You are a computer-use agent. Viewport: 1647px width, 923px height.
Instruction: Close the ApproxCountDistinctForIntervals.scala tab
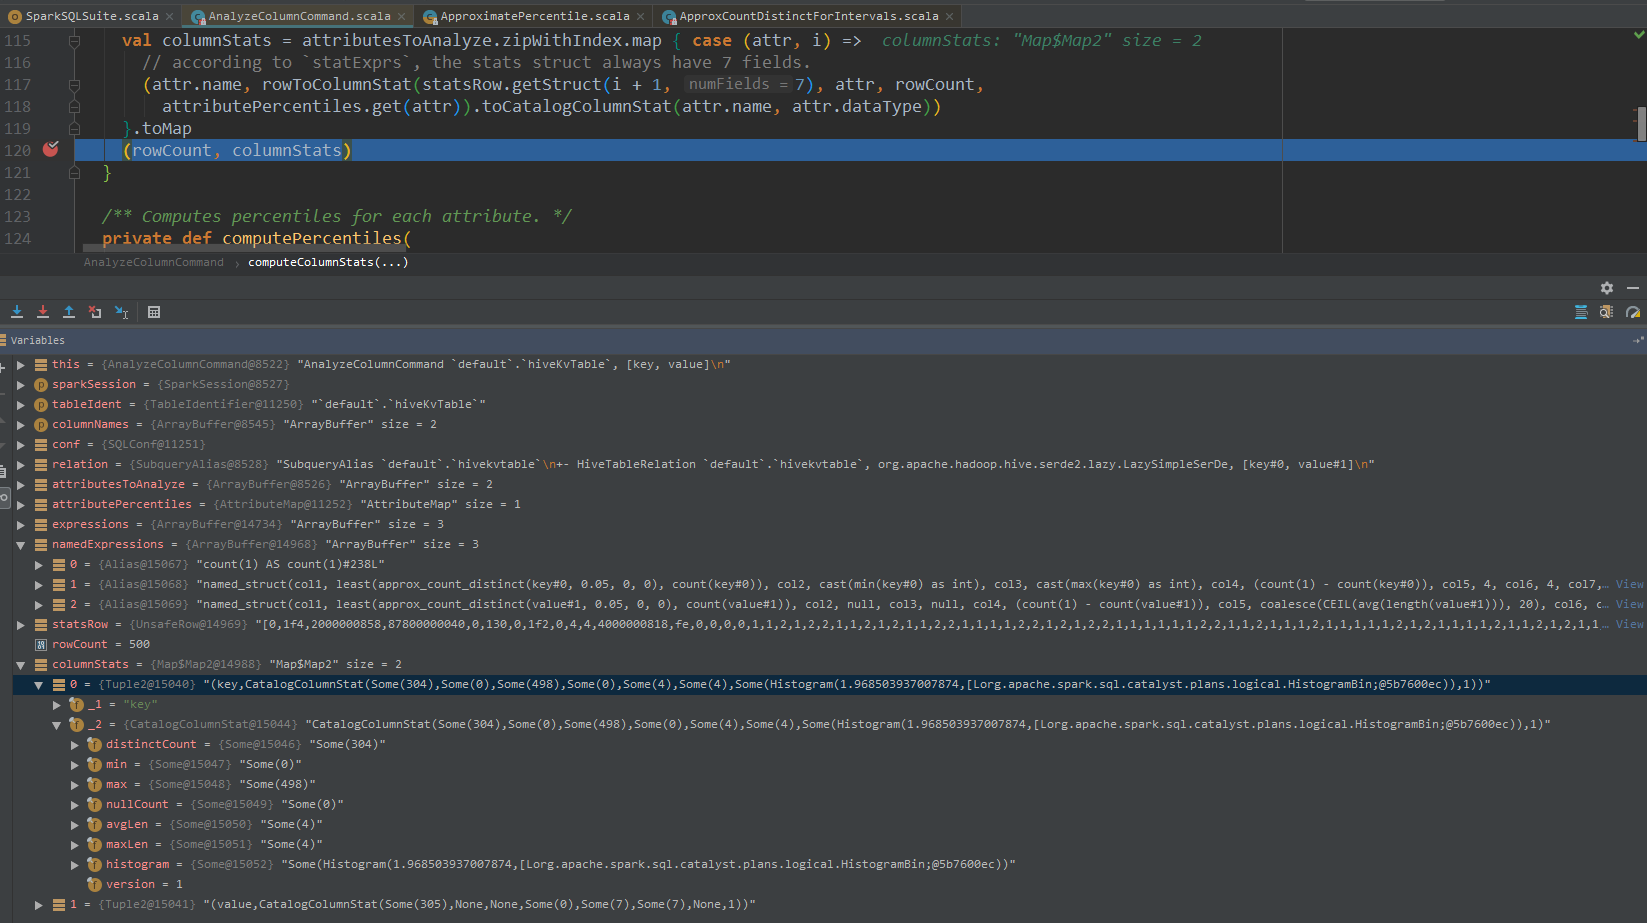pos(950,16)
